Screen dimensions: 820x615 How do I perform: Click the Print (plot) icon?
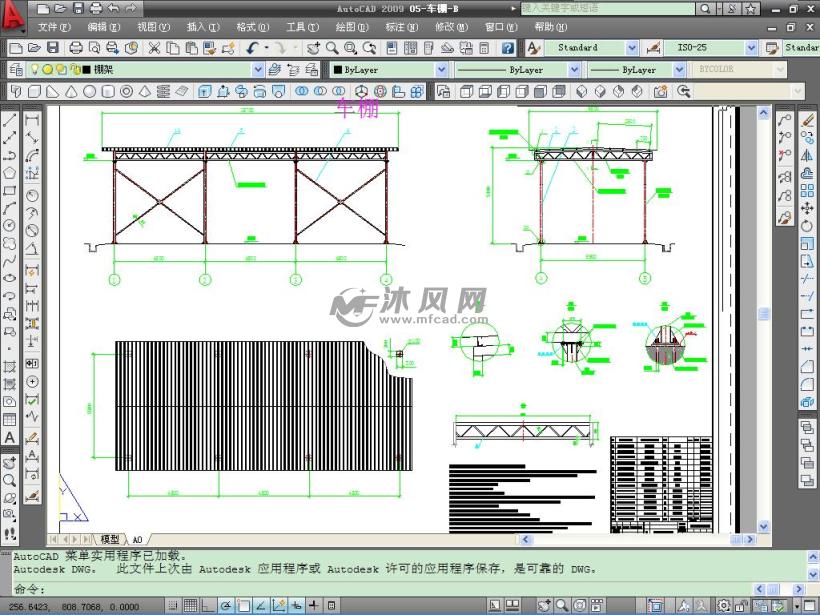click(x=76, y=48)
